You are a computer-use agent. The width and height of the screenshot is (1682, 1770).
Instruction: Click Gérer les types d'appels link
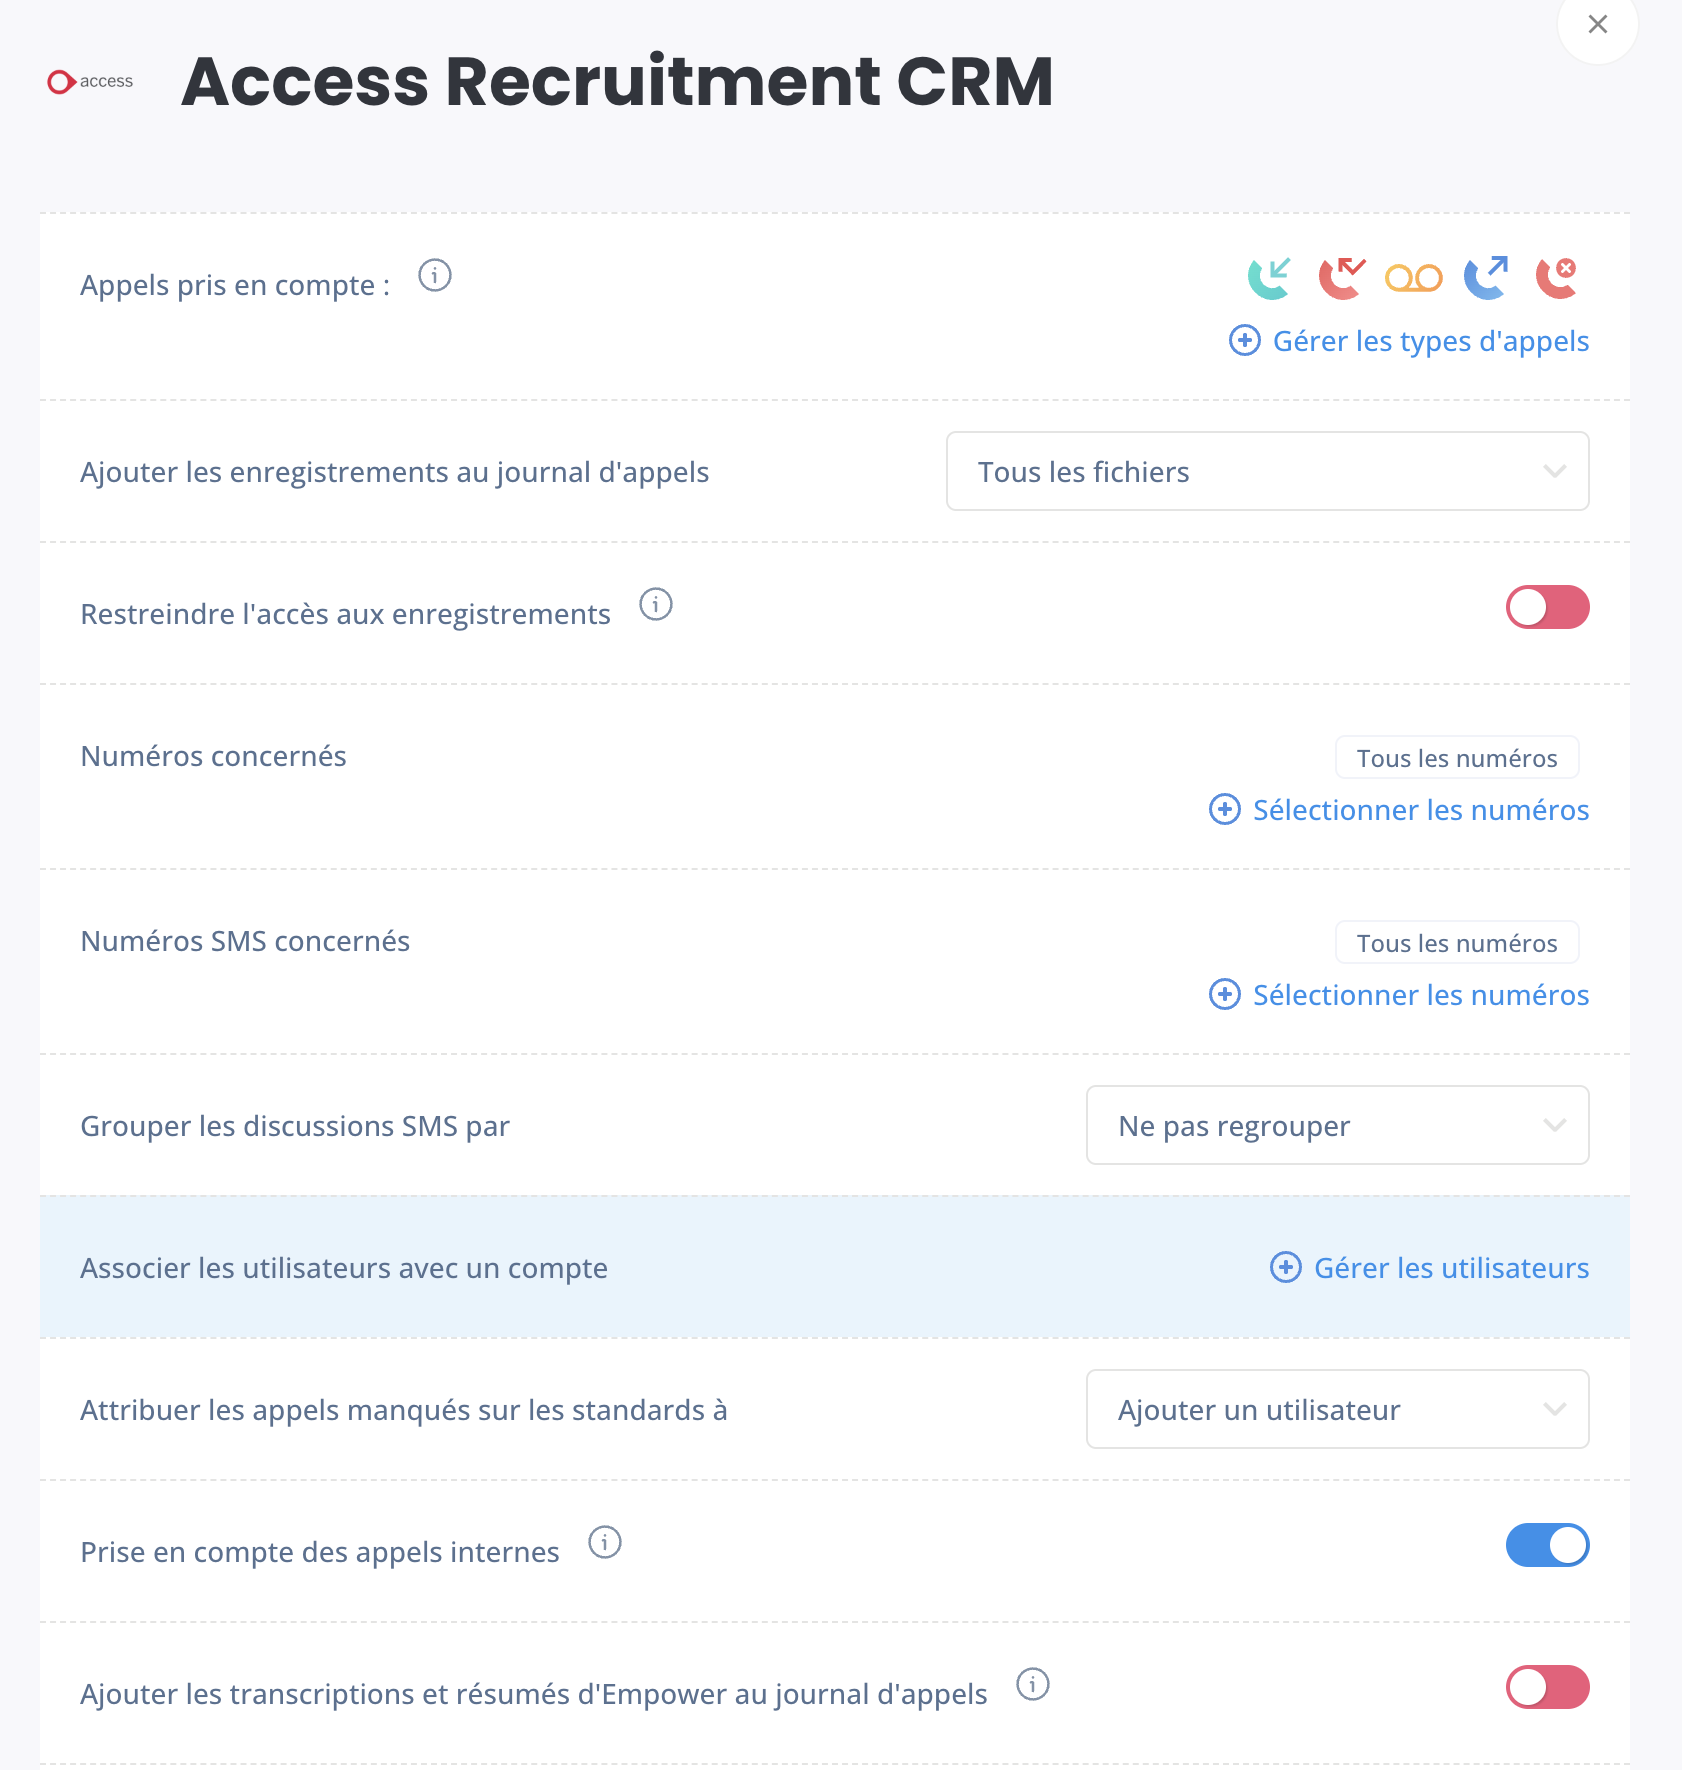coord(1409,341)
